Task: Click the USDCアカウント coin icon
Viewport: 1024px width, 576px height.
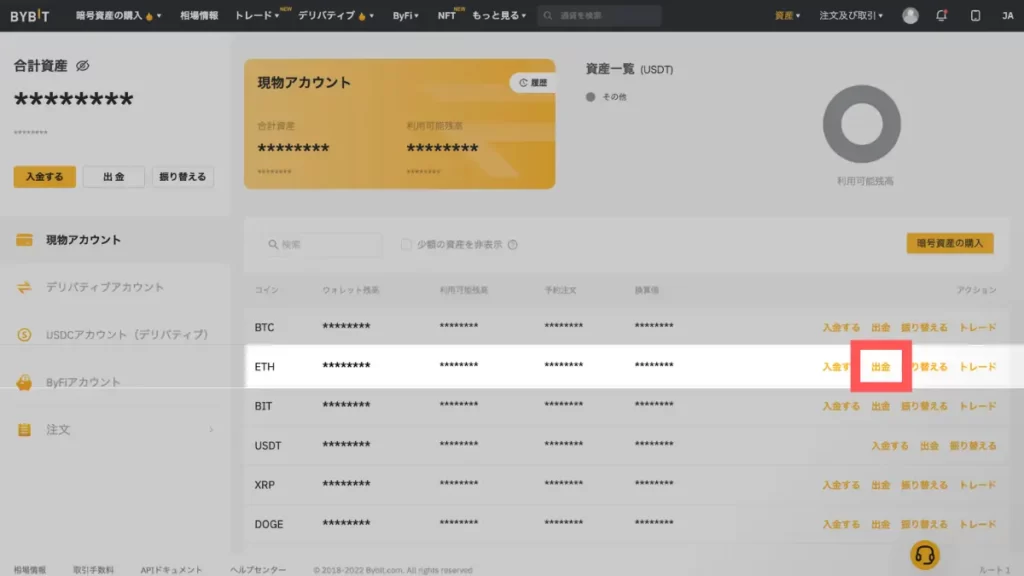Action: pyautogui.click(x=24, y=334)
